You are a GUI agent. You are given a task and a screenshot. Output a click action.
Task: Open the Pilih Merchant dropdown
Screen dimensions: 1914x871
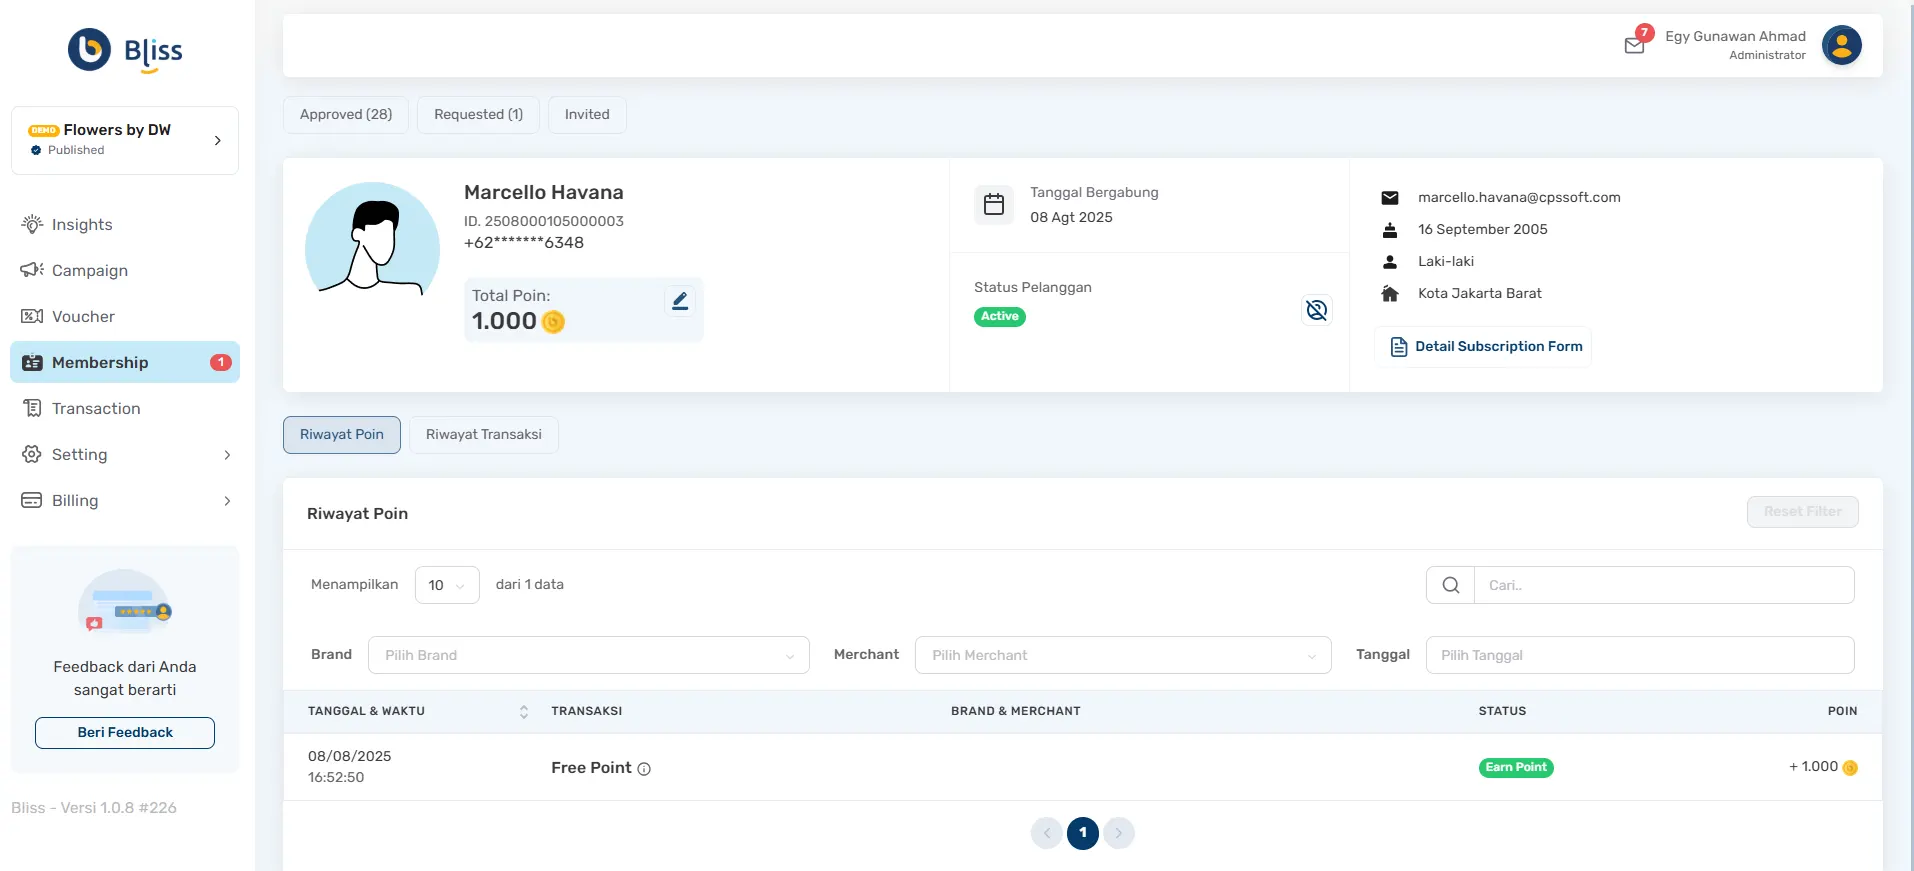click(x=1122, y=655)
